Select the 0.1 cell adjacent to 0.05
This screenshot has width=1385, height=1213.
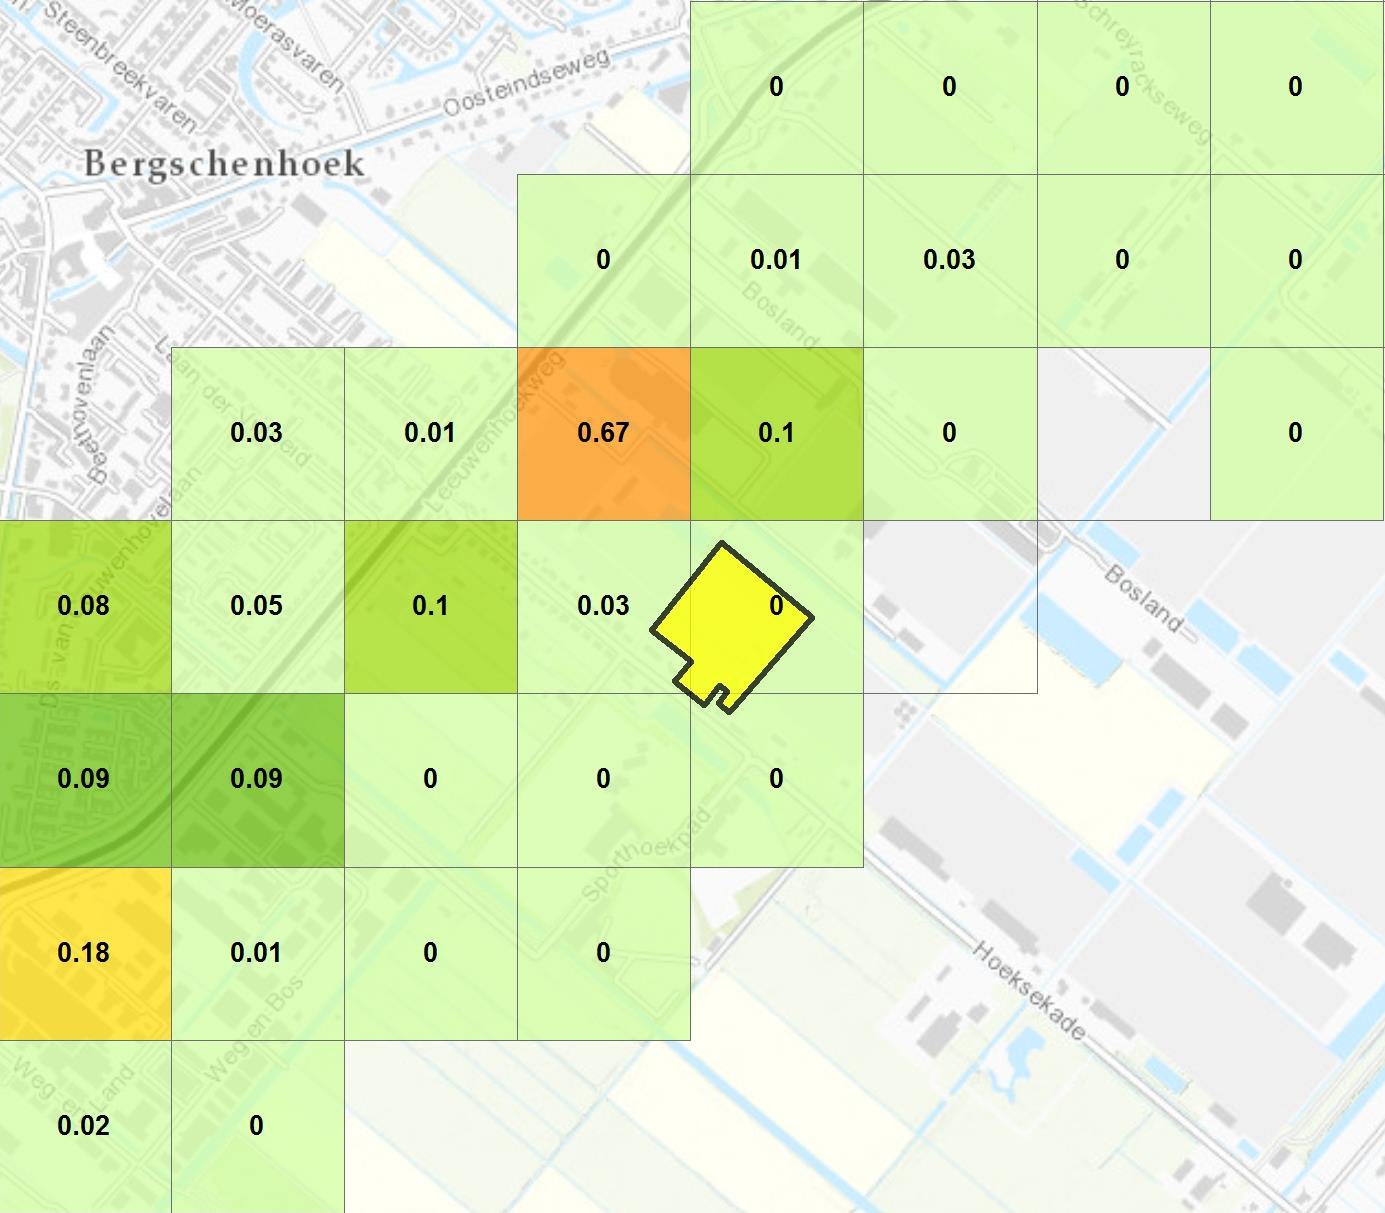[x=430, y=606]
